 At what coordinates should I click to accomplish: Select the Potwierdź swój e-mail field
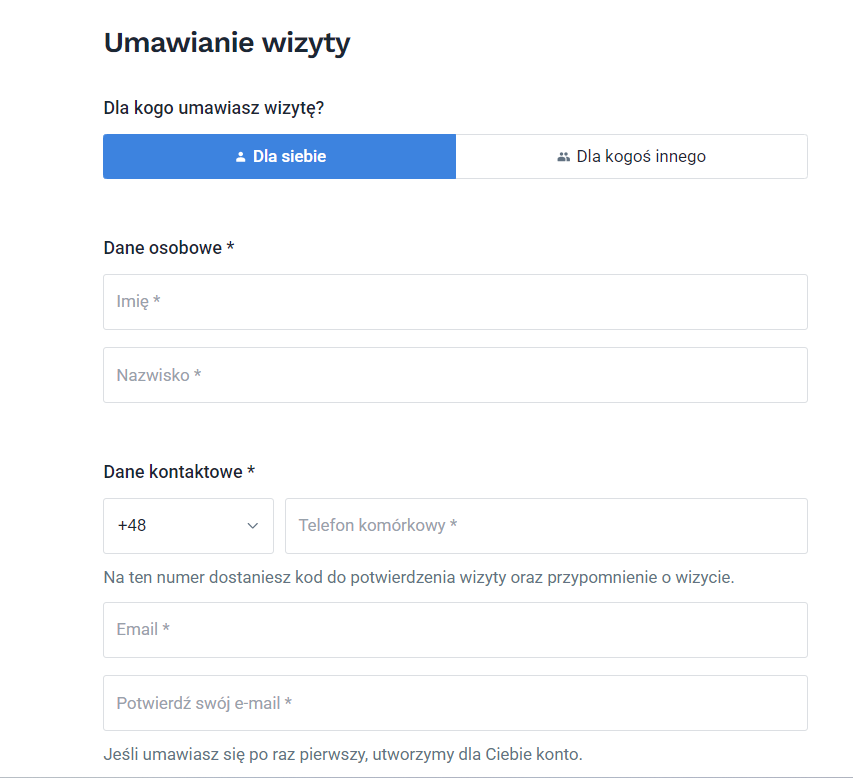(455, 703)
